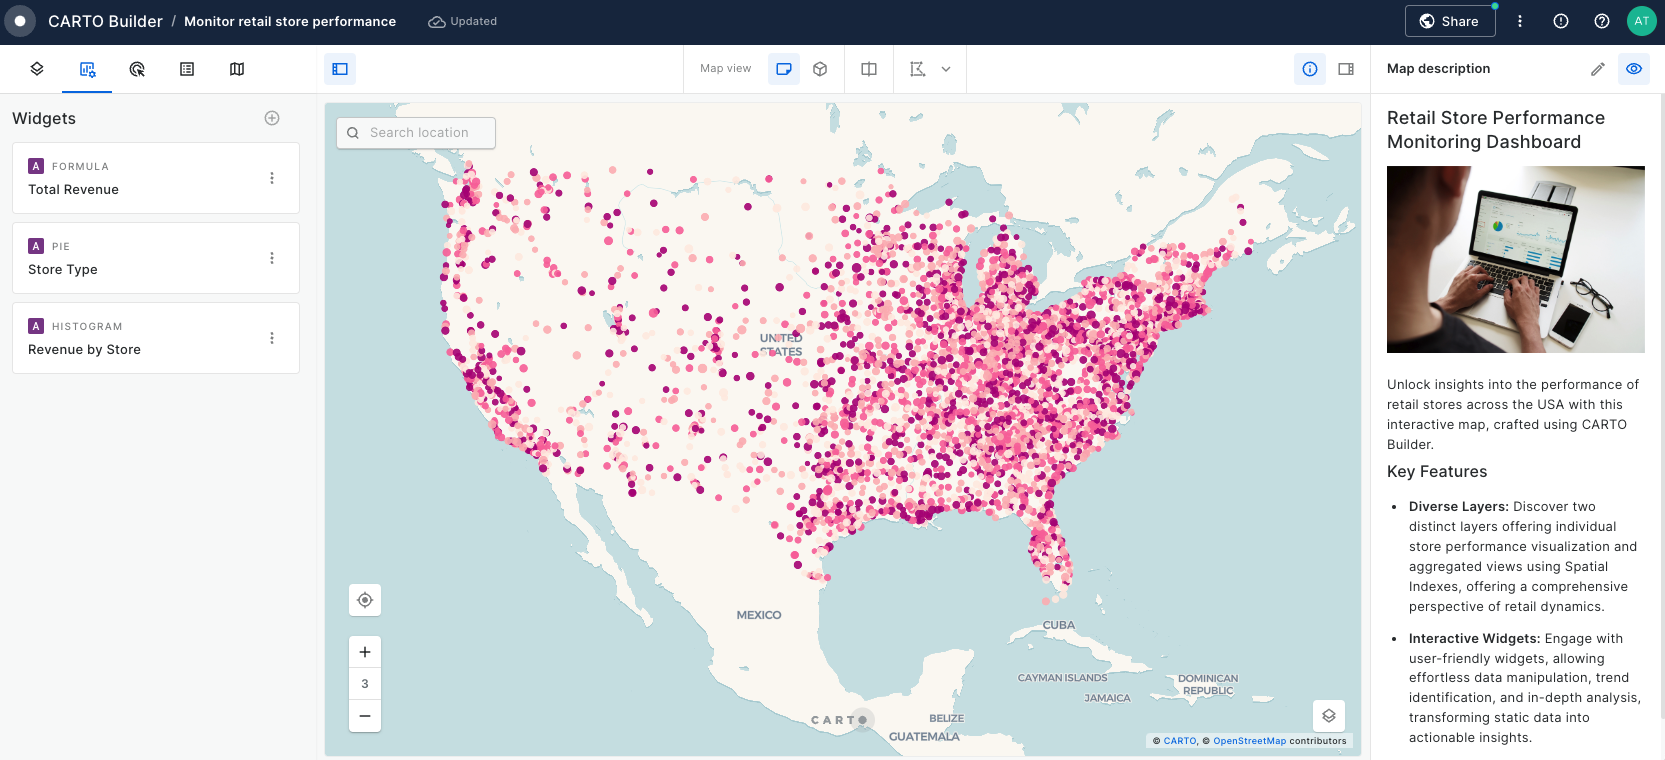
Task: Click the Search location field
Action: pos(420,133)
